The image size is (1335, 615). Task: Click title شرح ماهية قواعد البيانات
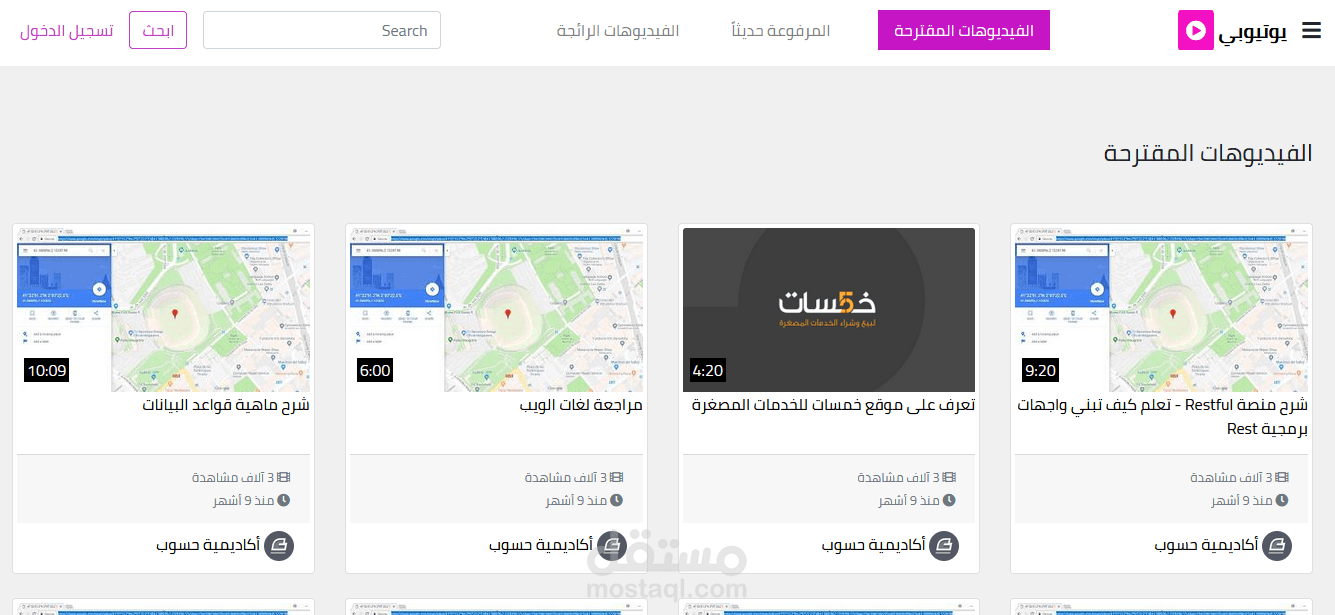click(226, 405)
